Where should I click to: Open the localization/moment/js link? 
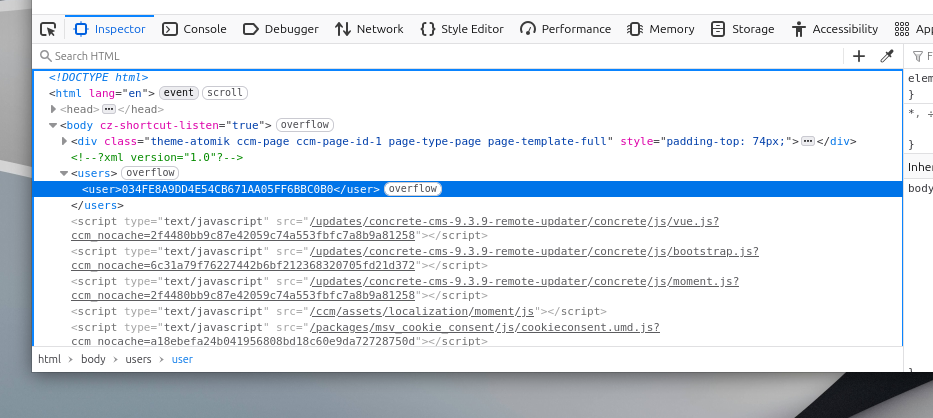[x=422, y=311]
